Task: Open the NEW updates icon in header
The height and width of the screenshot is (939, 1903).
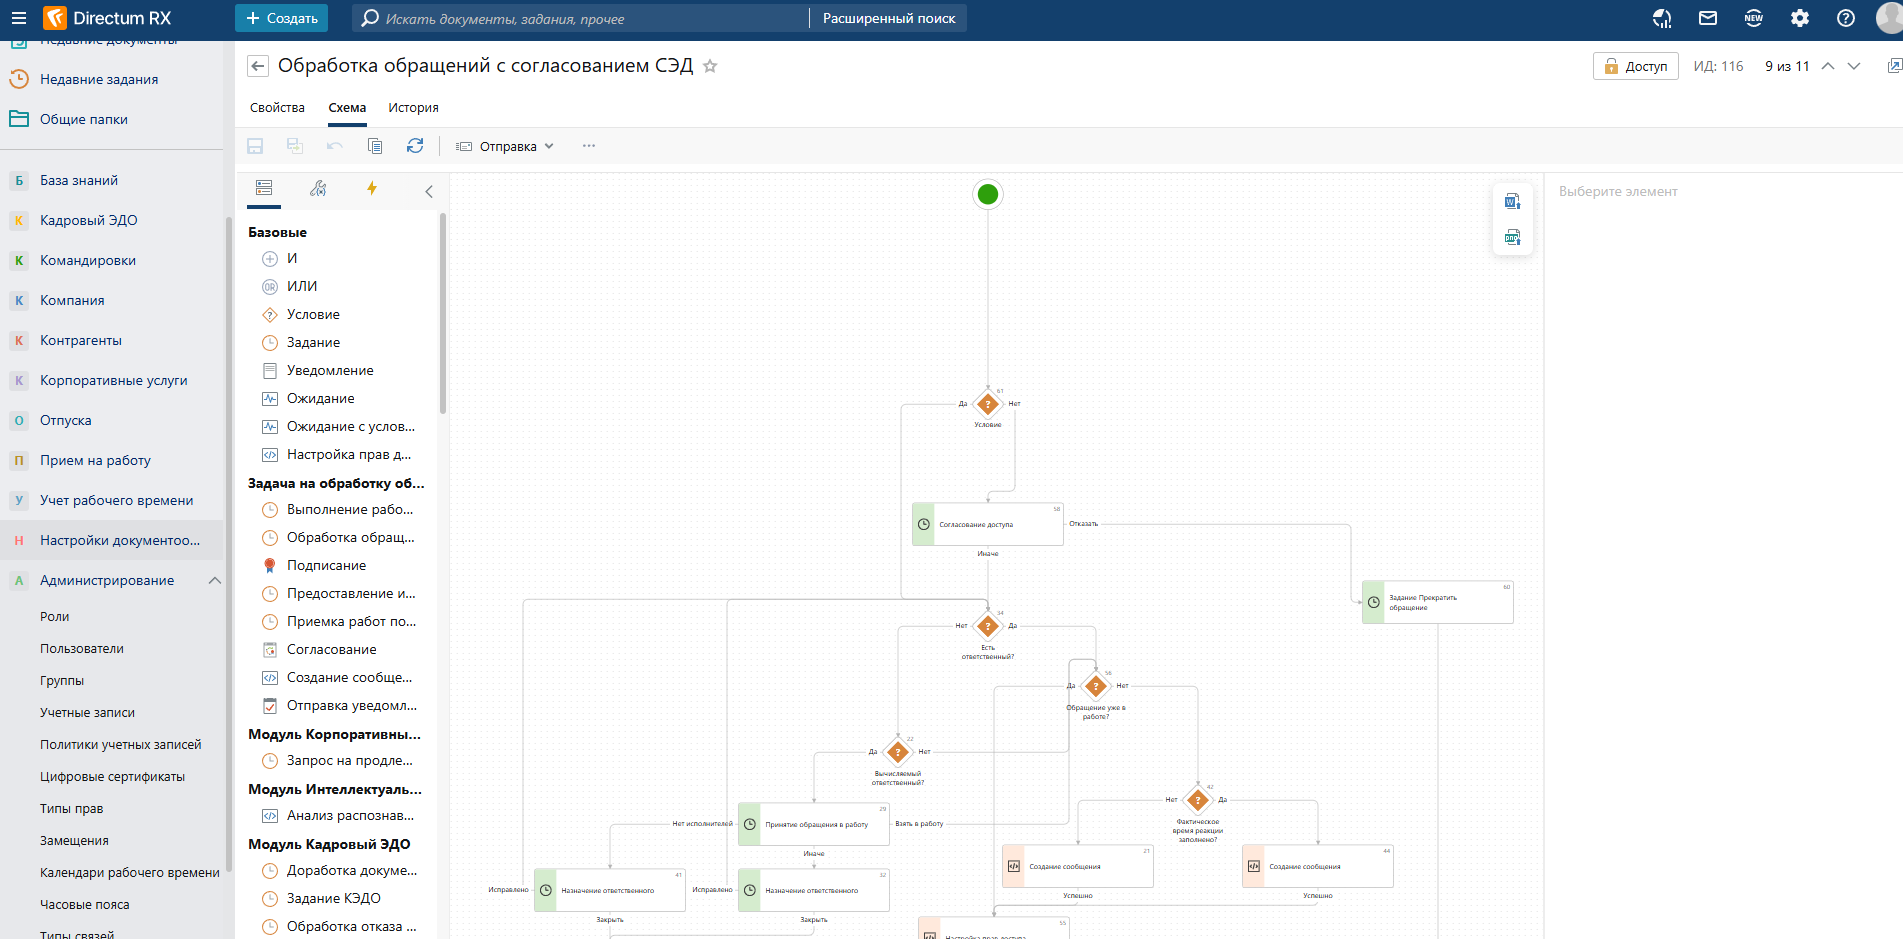Action: point(1754,18)
